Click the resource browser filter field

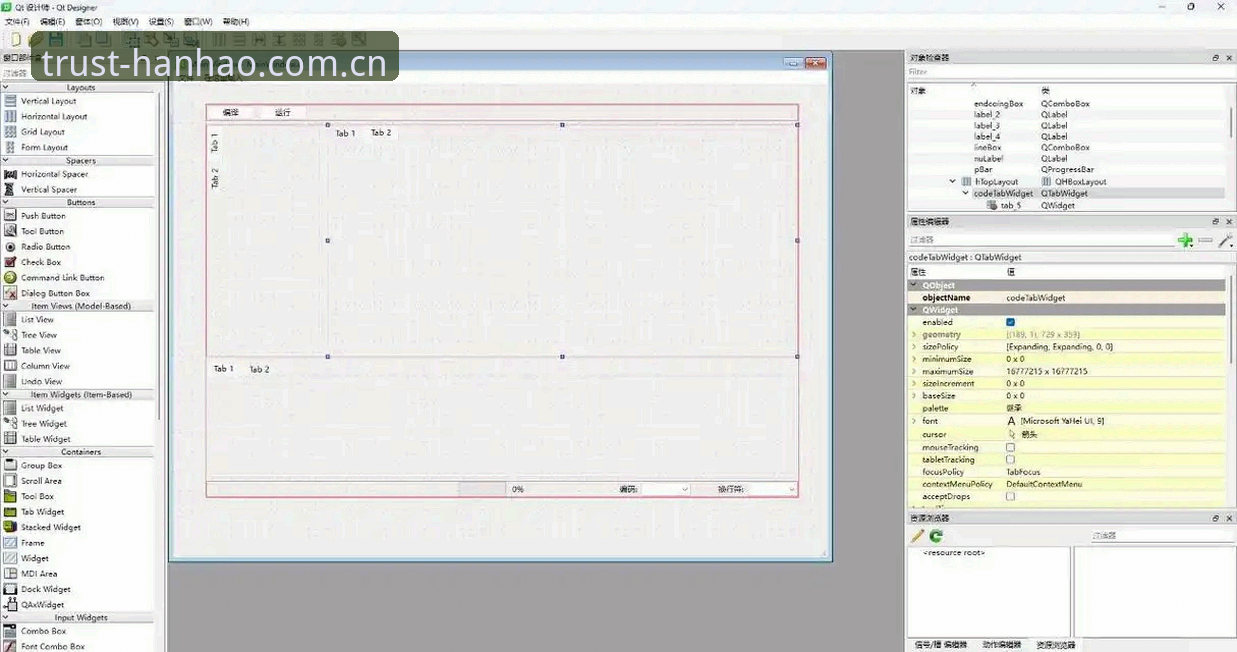click(1161, 536)
